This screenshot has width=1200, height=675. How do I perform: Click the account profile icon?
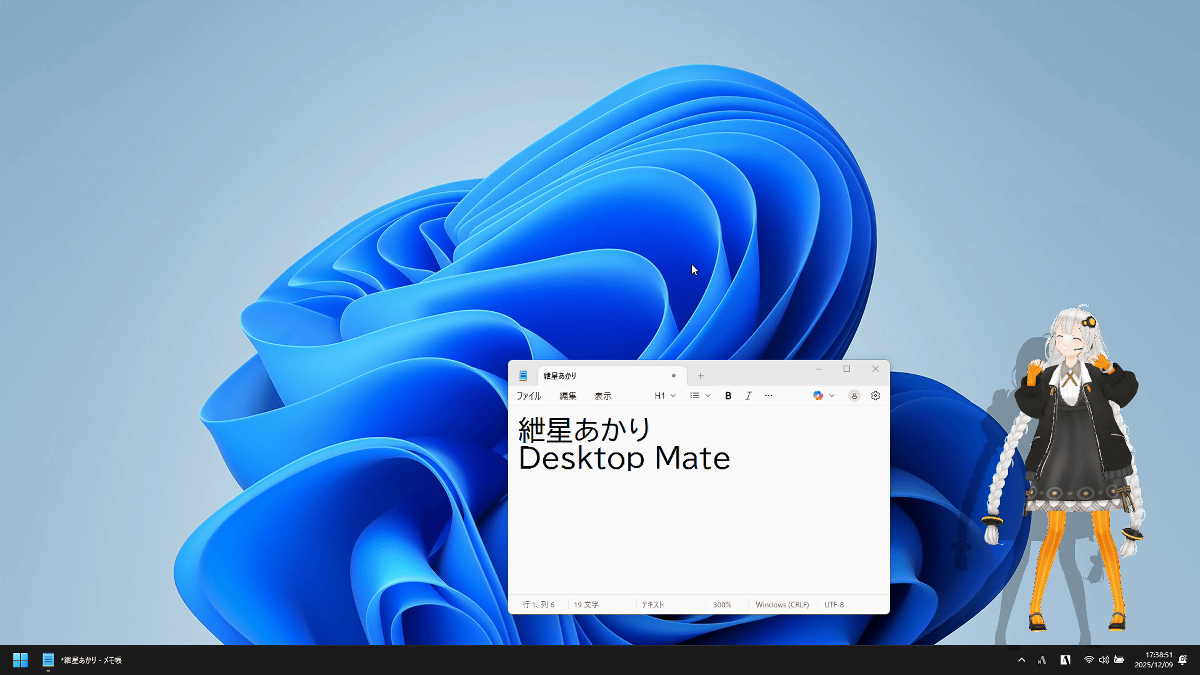tap(854, 396)
